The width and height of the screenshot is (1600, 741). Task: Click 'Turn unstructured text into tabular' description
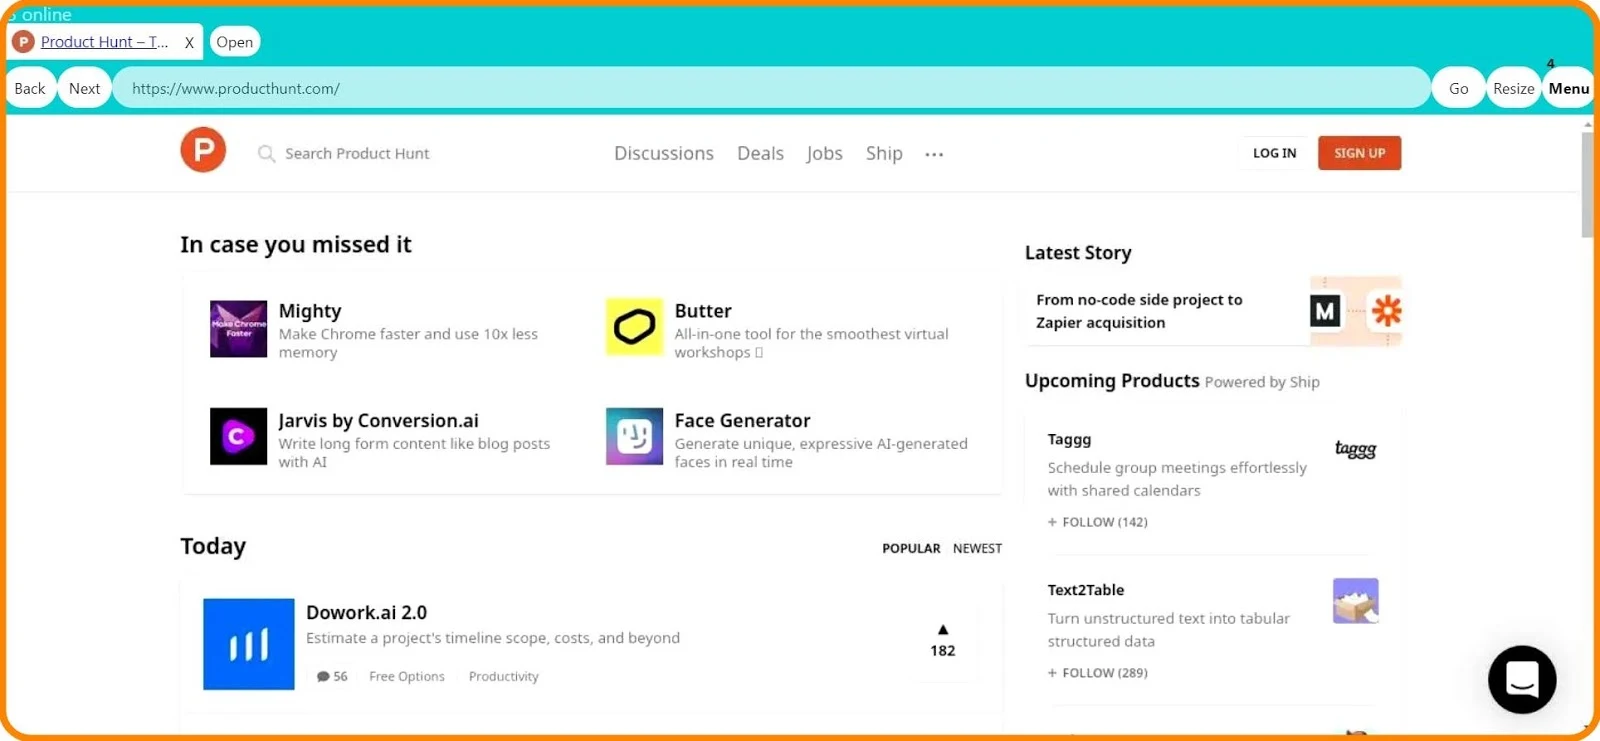(x=1168, y=630)
